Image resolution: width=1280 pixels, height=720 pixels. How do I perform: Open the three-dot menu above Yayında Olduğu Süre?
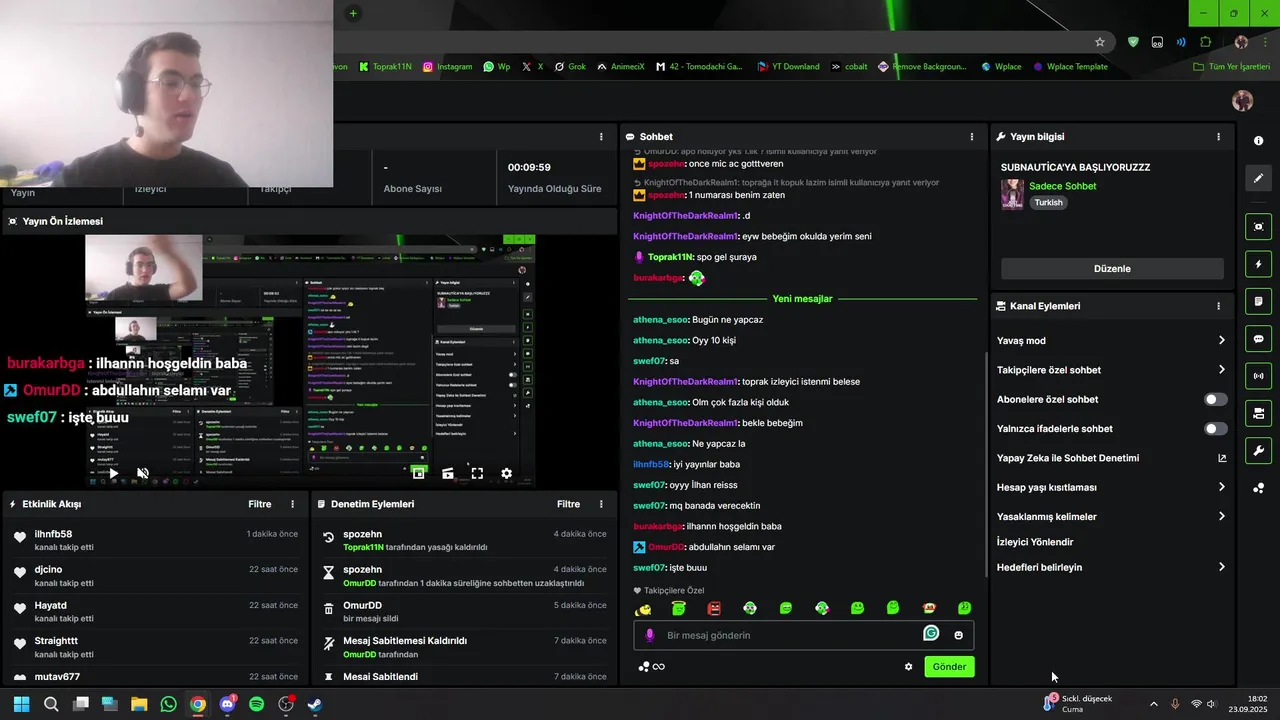point(601,137)
